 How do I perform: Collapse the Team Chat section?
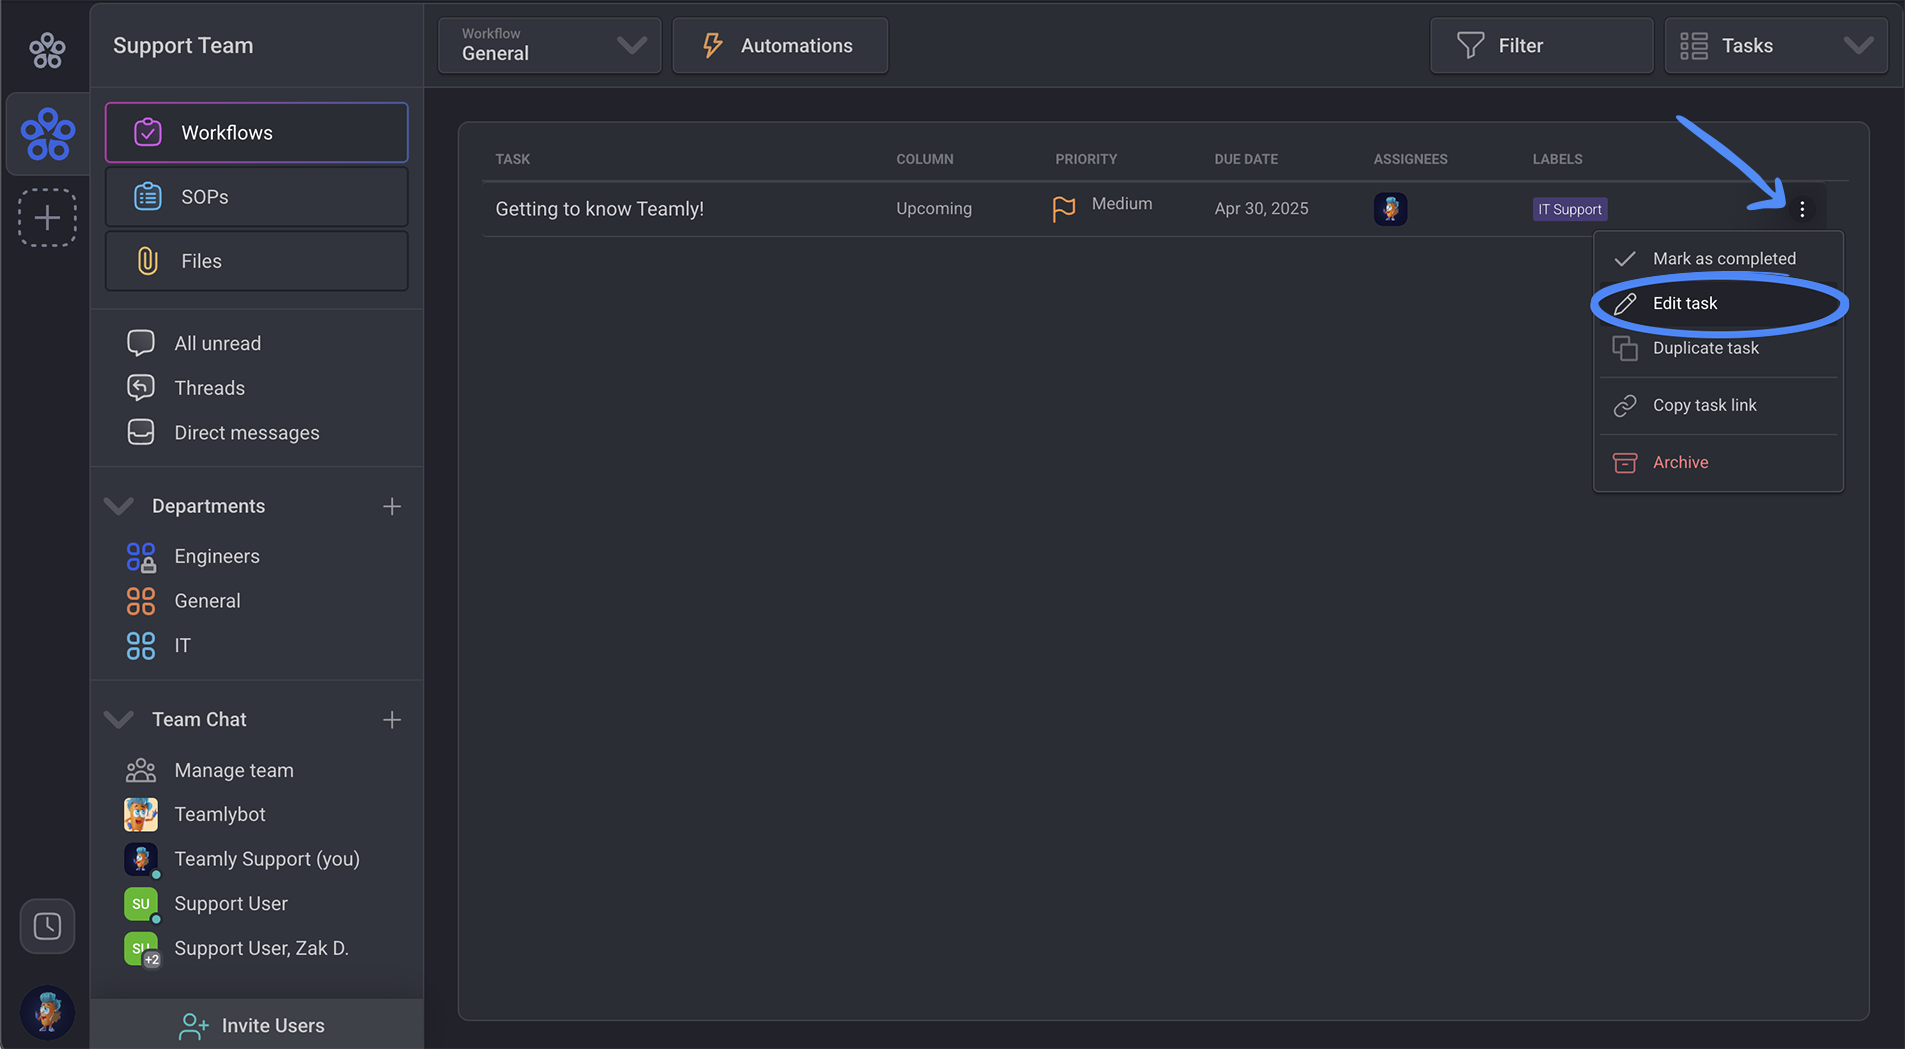click(119, 719)
